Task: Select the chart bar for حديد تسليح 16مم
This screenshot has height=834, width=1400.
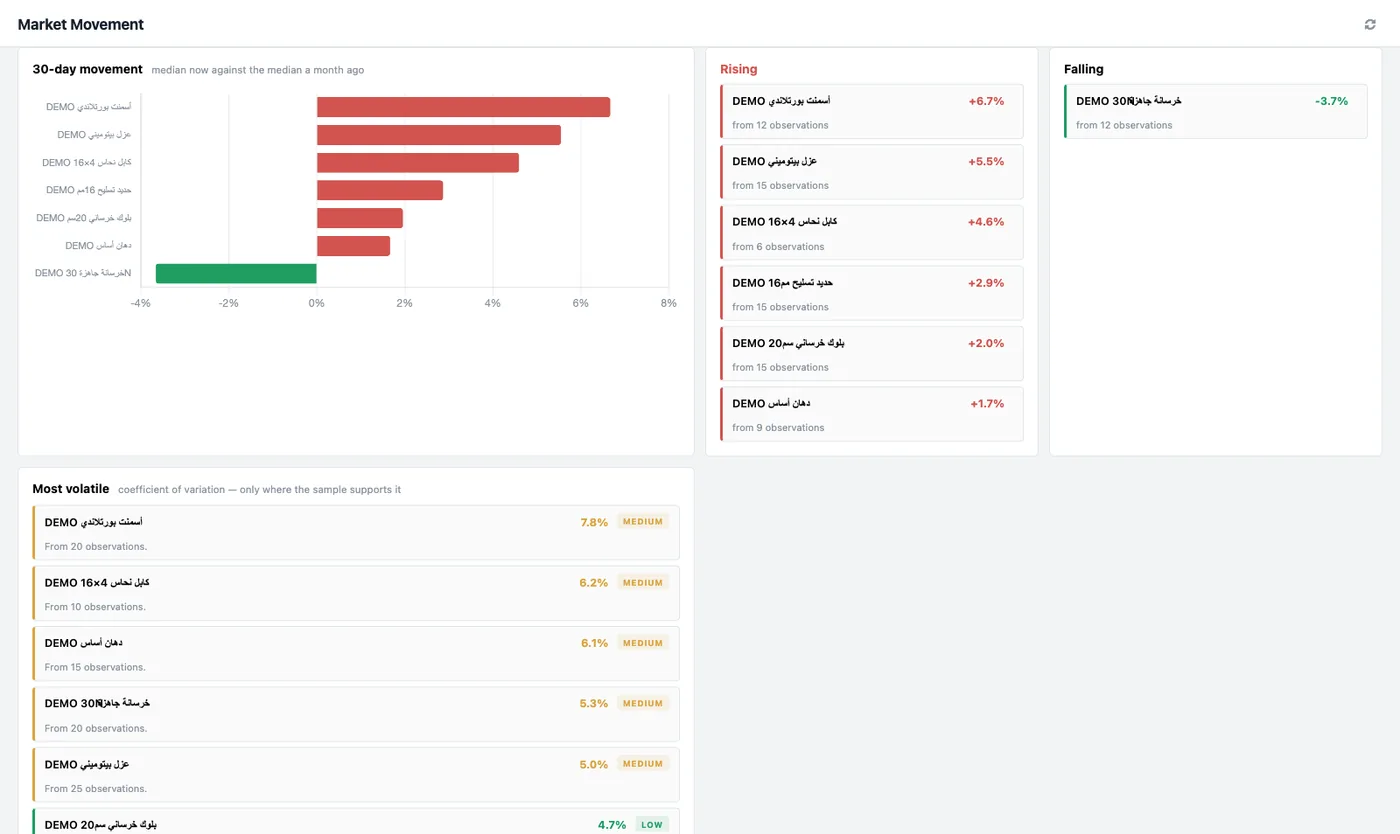Action: [x=380, y=190]
